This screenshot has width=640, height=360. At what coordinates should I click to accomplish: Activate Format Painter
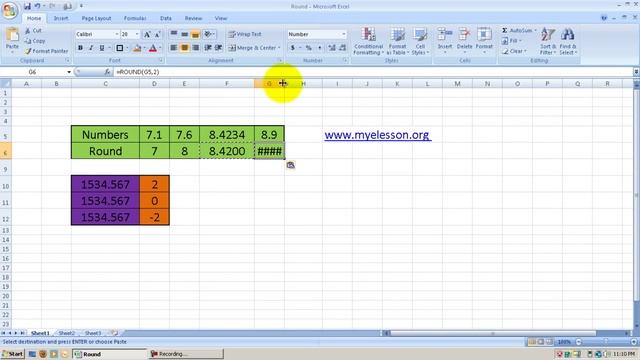(46, 51)
